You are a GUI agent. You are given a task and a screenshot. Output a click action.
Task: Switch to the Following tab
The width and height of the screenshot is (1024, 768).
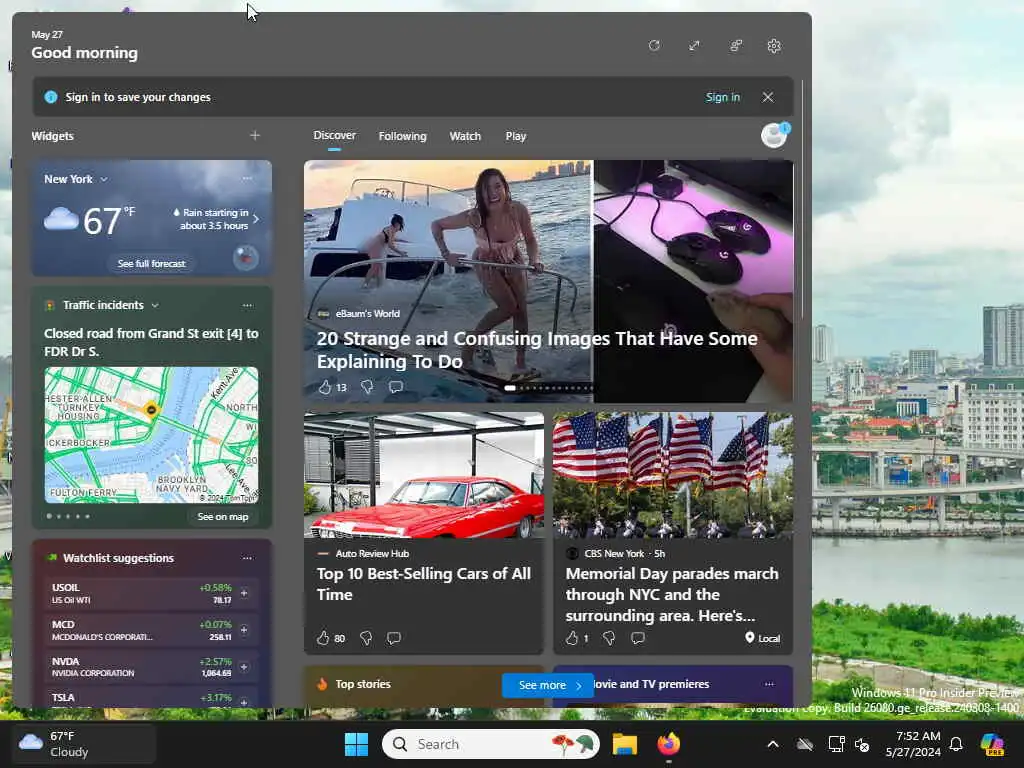pos(402,136)
